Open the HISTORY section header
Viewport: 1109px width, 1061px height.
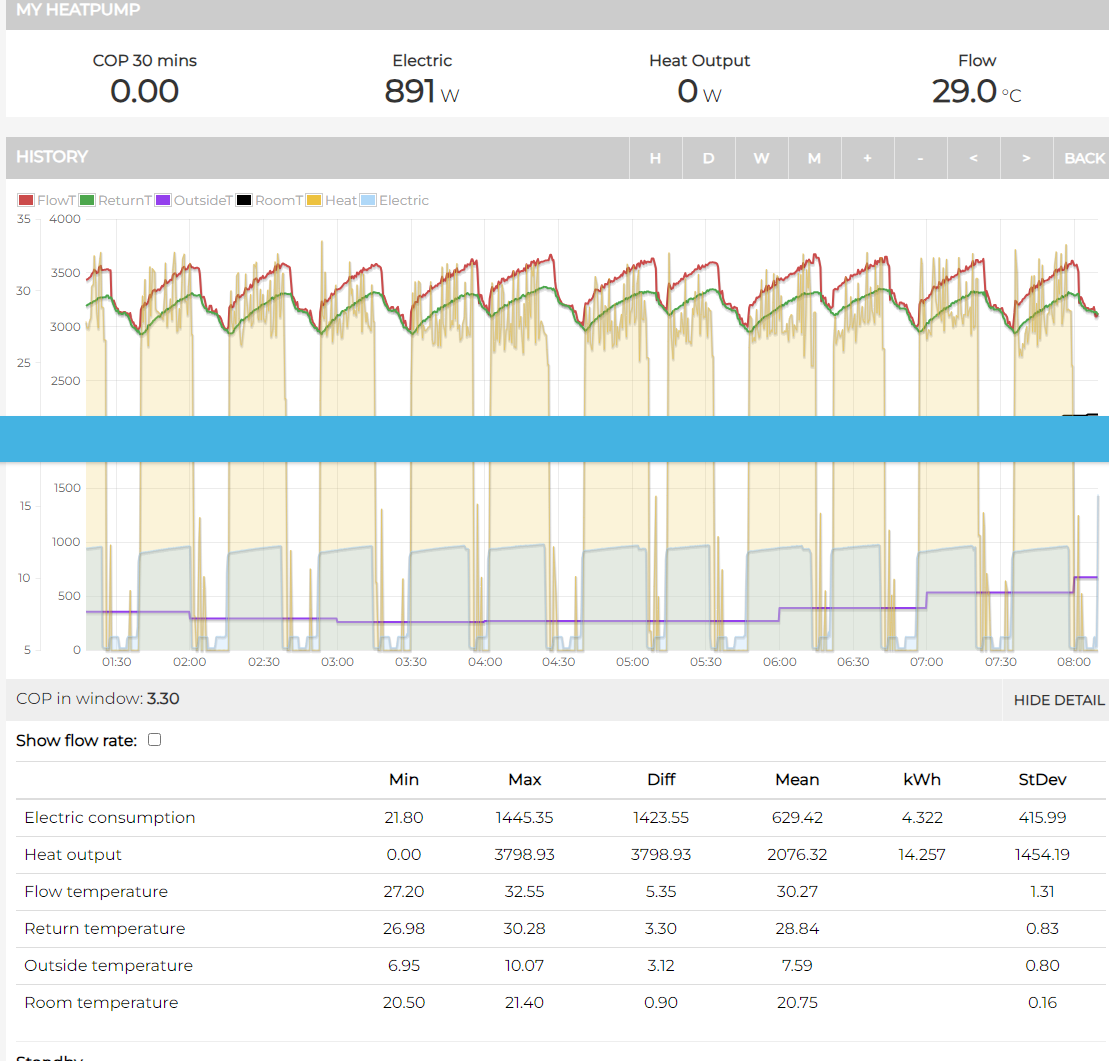pyautogui.click(x=52, y=157)
